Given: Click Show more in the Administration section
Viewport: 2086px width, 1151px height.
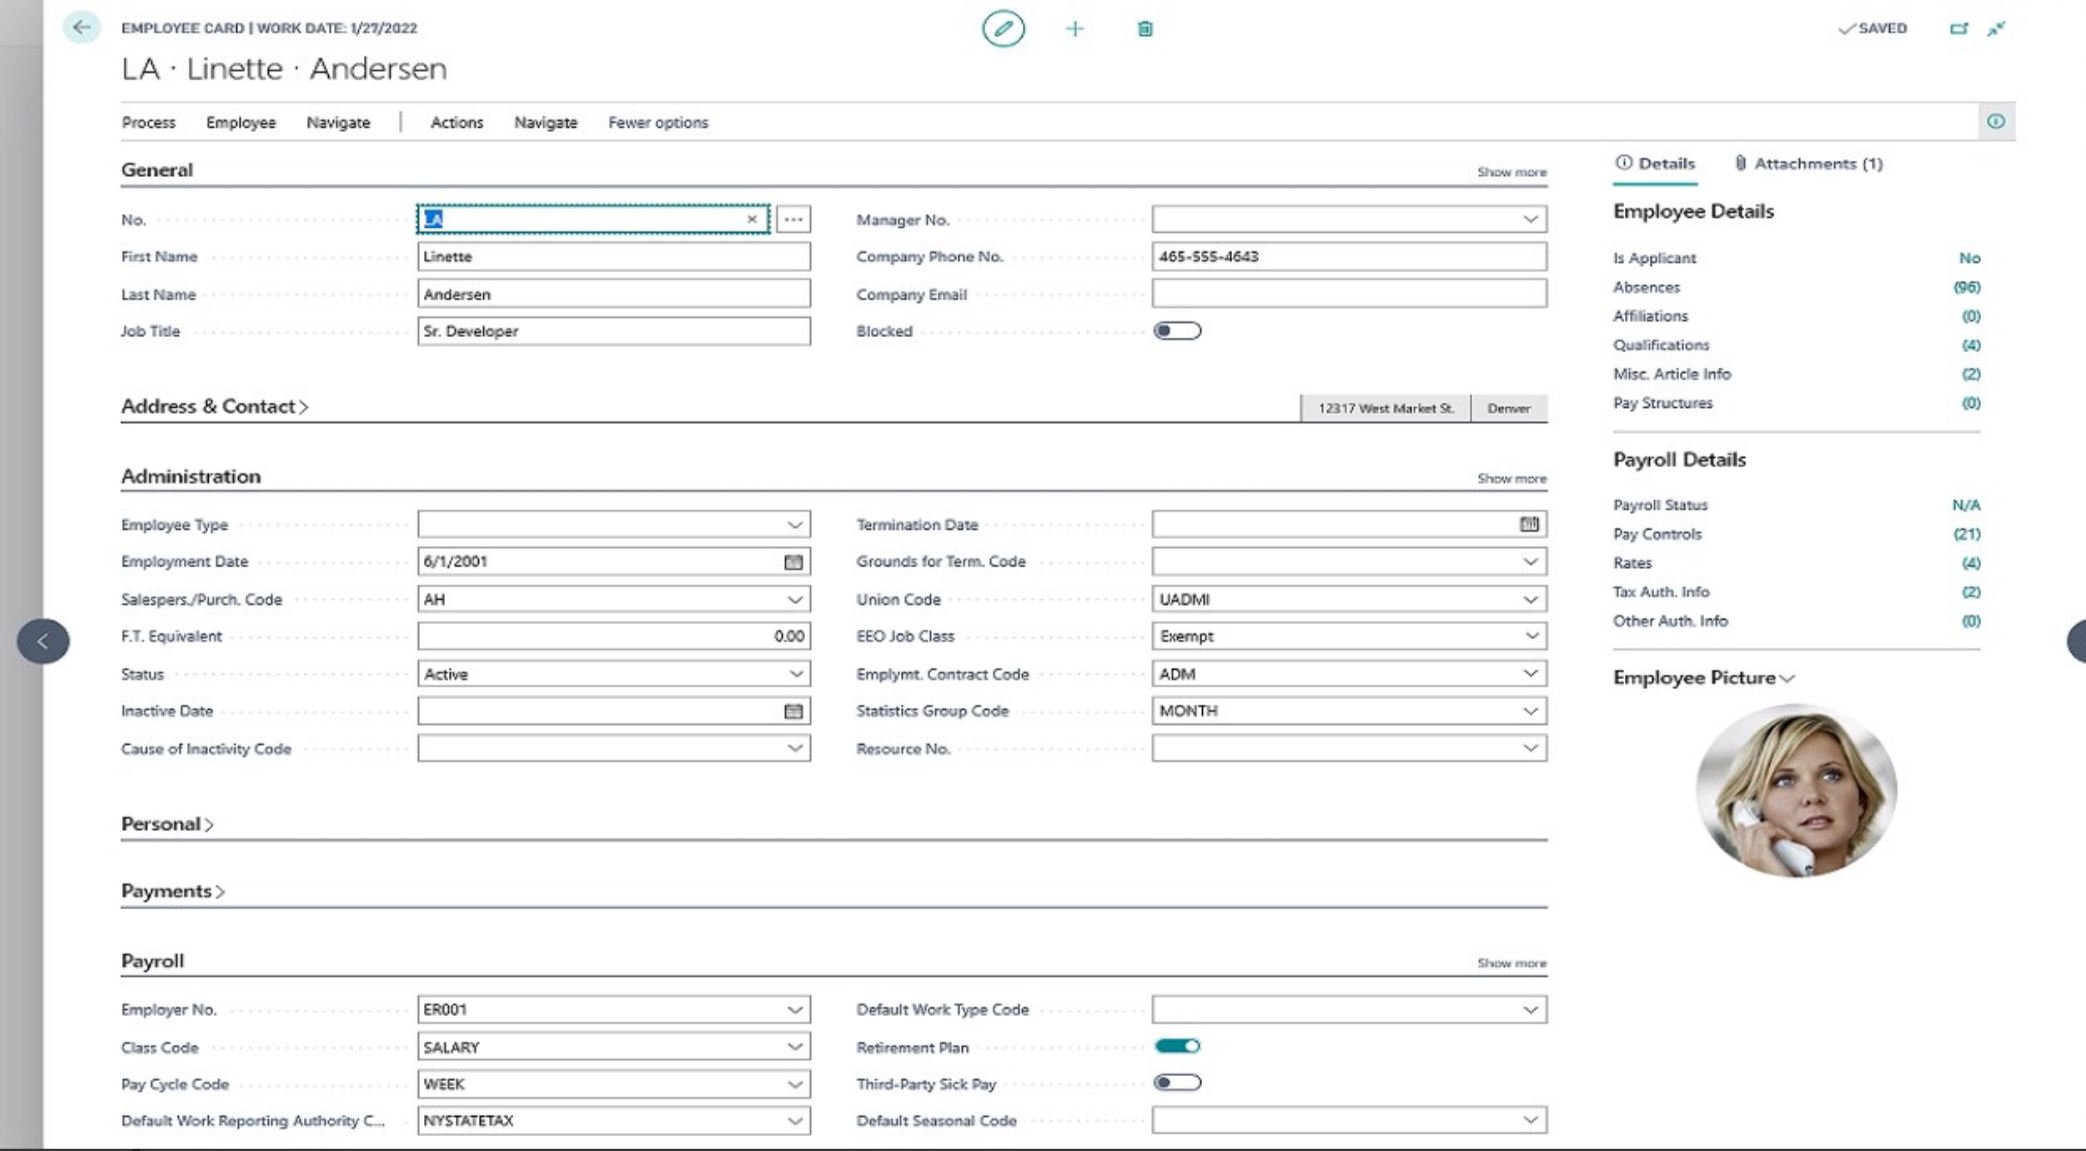Looking at the screenshot, I should (1510, 478).
